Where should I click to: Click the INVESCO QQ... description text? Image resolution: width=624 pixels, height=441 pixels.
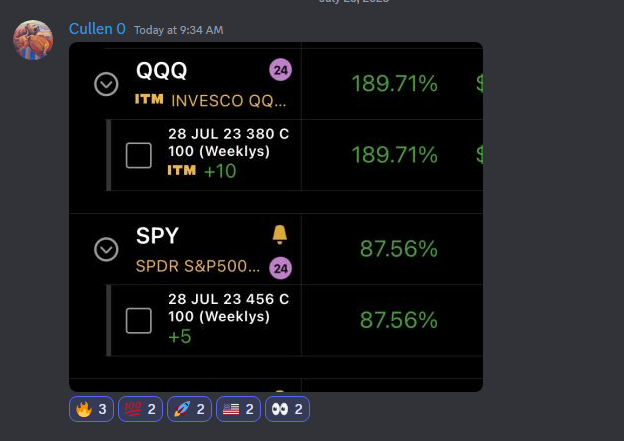click(229, 101)
